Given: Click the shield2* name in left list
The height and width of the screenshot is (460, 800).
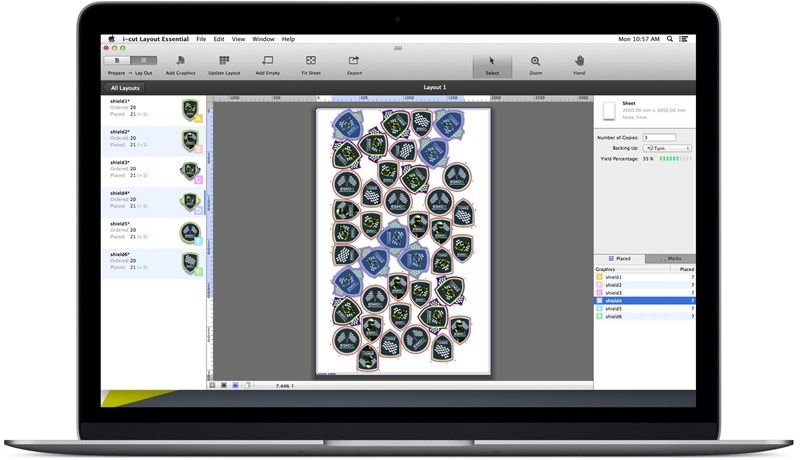Looking at the screenshot, I should click(120, 132).
